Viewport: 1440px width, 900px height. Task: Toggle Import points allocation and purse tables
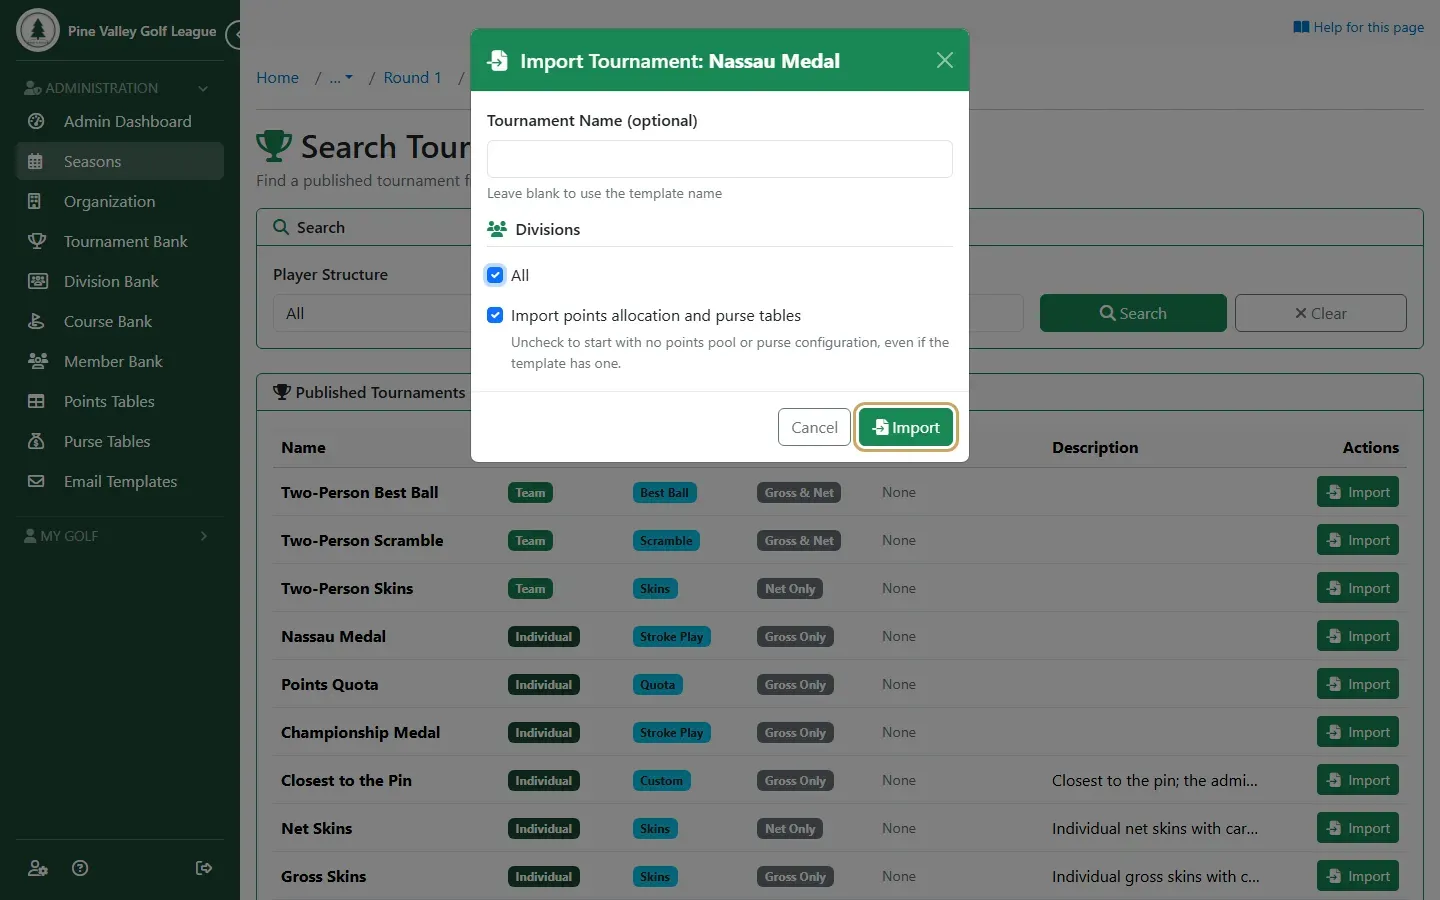(x=495, y=315)
